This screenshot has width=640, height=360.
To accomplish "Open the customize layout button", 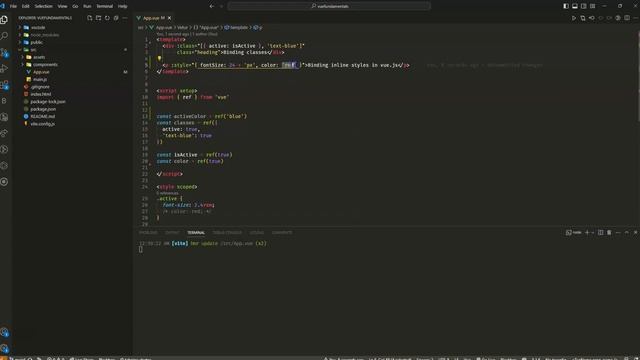I will click(x=593, y=6).
